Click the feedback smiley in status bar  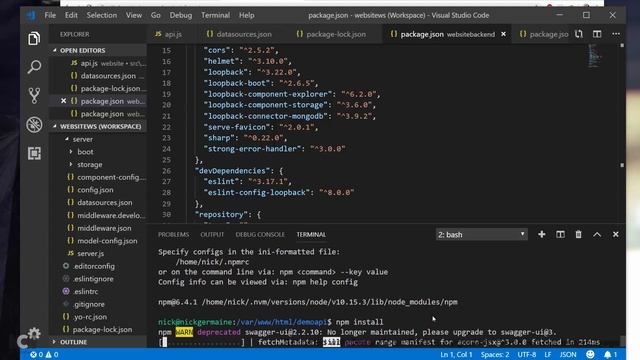590,354
